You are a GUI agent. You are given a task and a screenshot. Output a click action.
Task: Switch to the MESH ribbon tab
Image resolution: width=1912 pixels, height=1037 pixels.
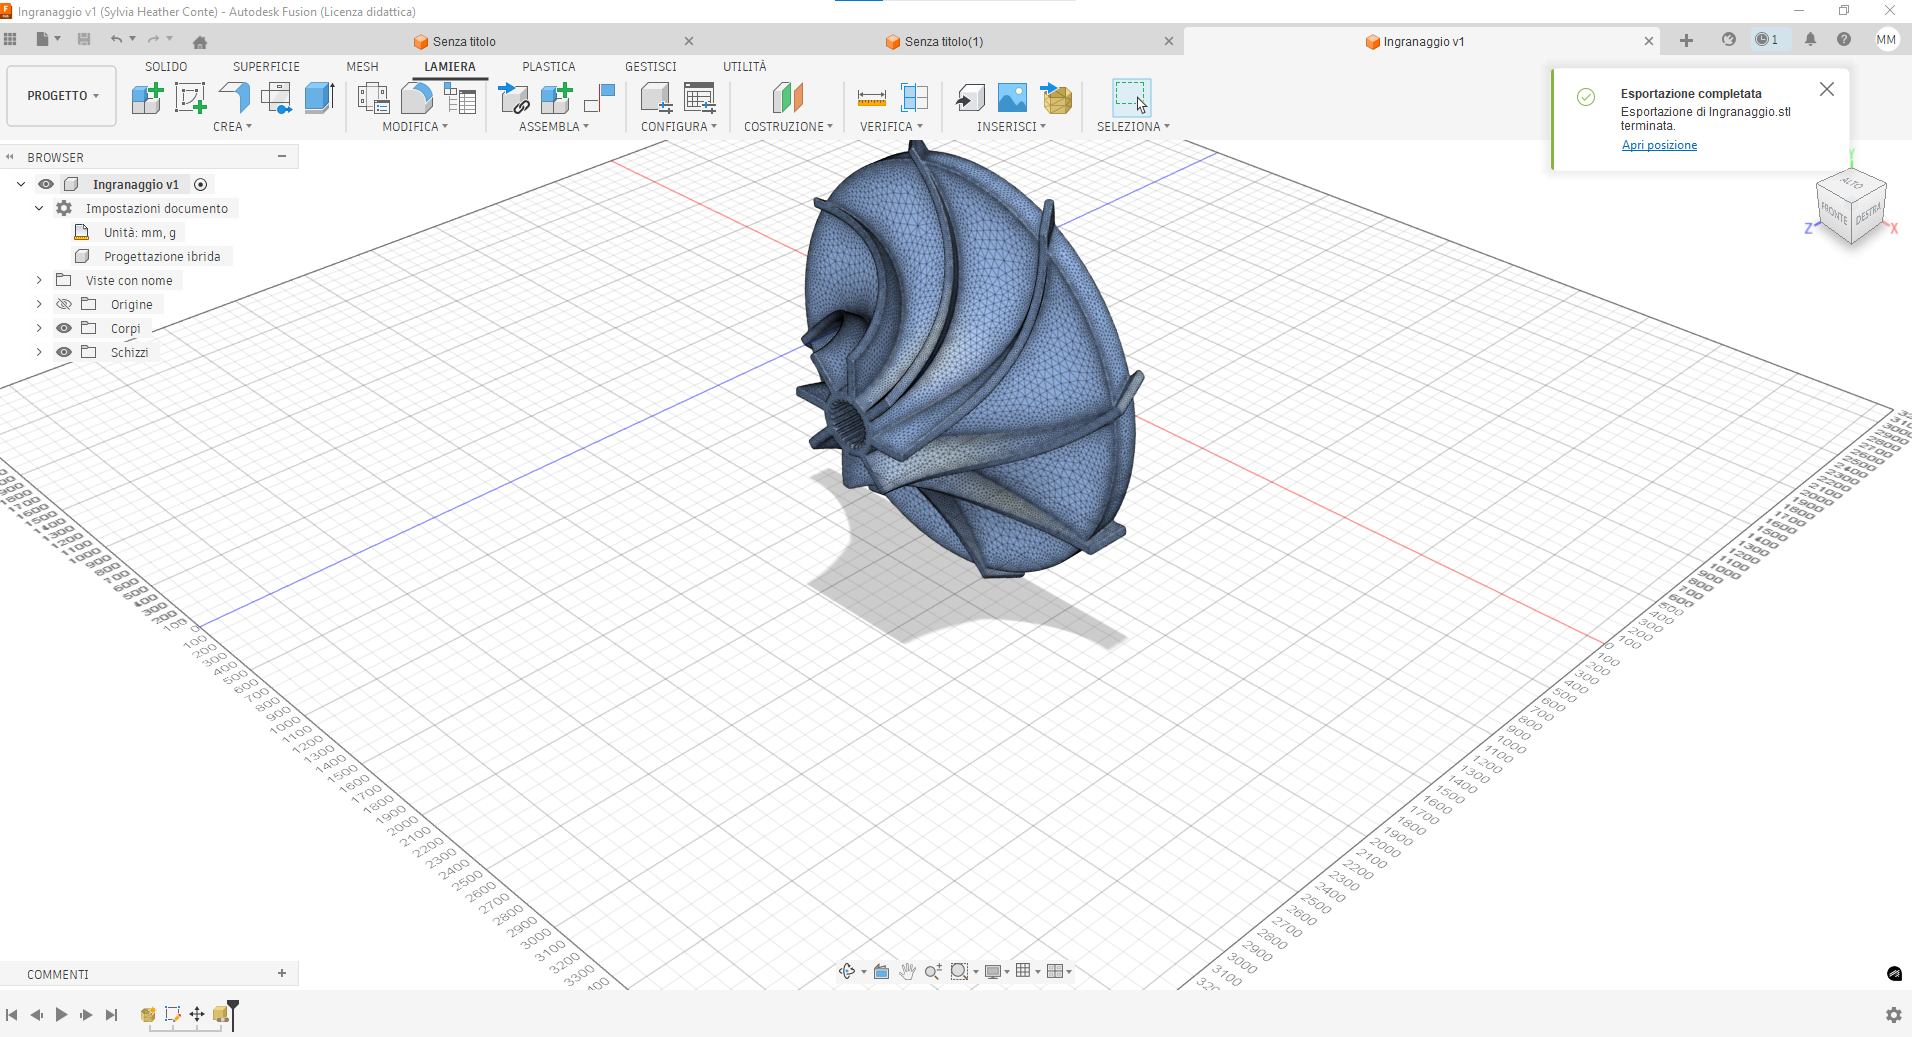click(x=362, y=67)
